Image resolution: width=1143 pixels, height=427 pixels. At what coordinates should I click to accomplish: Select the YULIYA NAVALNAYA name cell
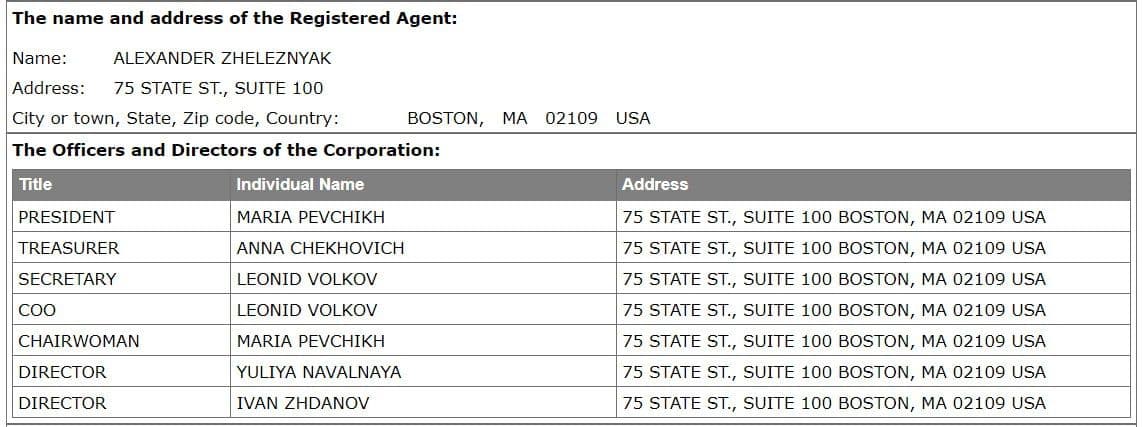coord(423,372)
